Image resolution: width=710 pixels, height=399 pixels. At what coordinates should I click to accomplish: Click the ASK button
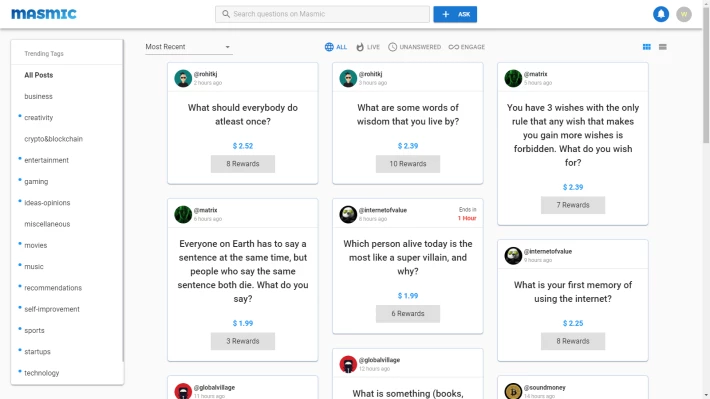click(x=455, y=14)
